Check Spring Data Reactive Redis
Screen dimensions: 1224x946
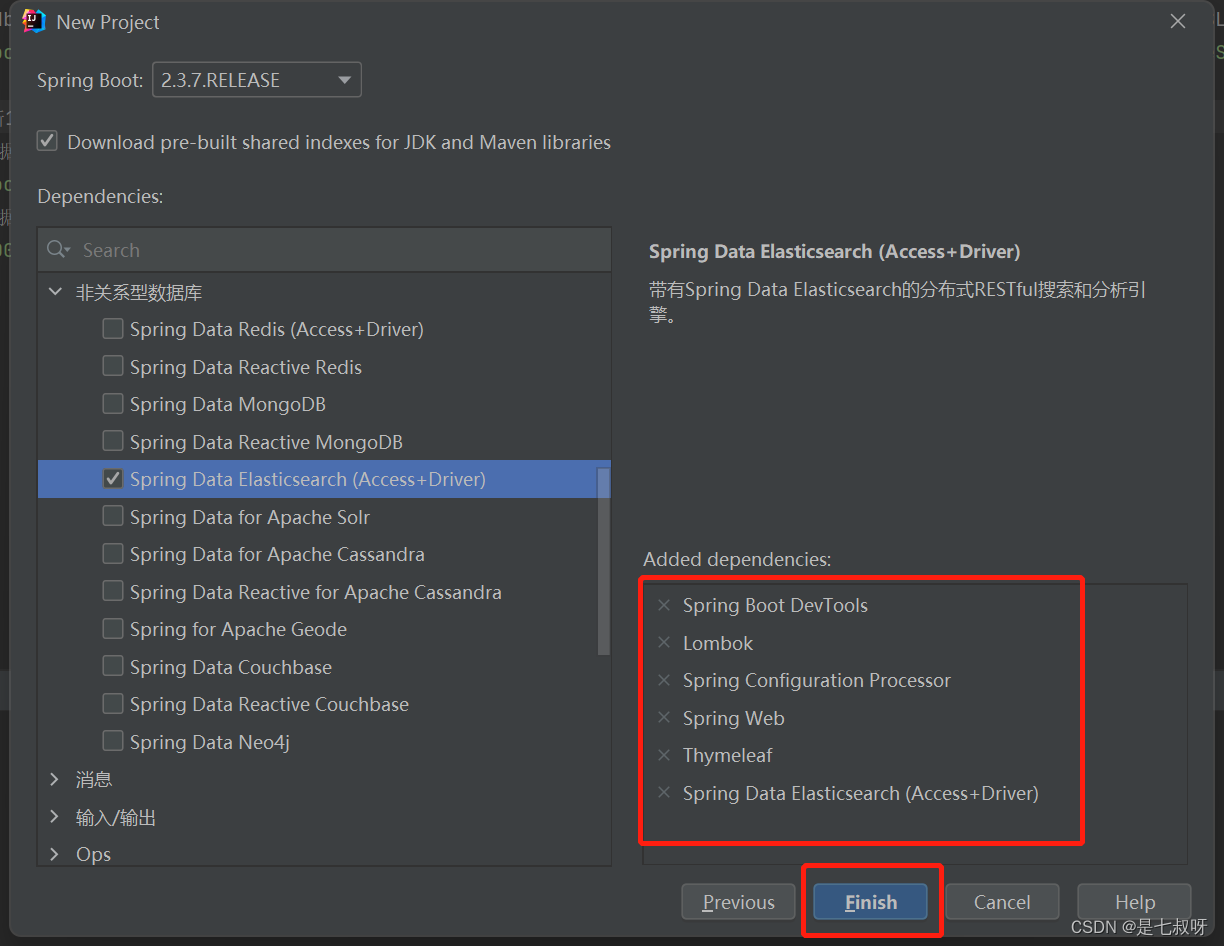(113, 366)
